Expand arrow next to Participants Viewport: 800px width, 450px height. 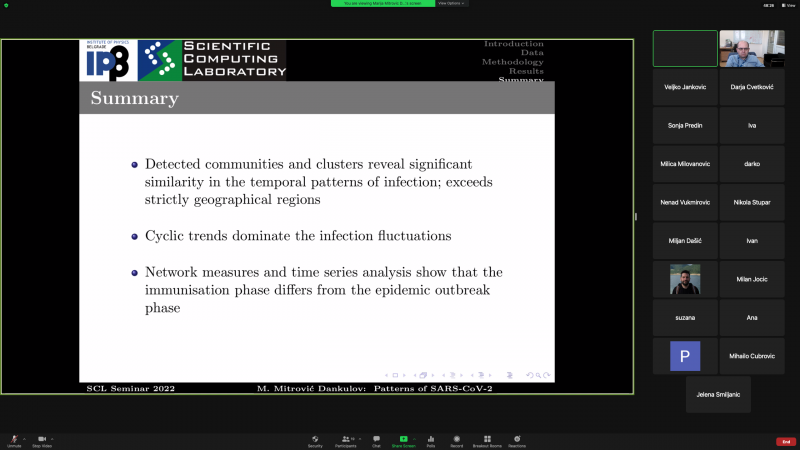360,439
